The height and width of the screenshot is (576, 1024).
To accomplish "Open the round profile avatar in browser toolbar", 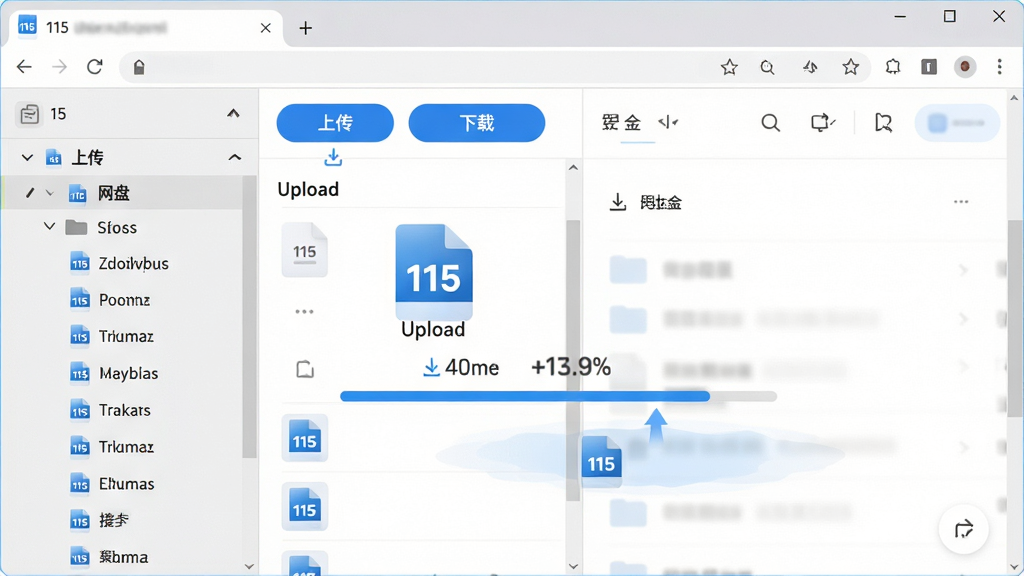I will pos(965,67).
